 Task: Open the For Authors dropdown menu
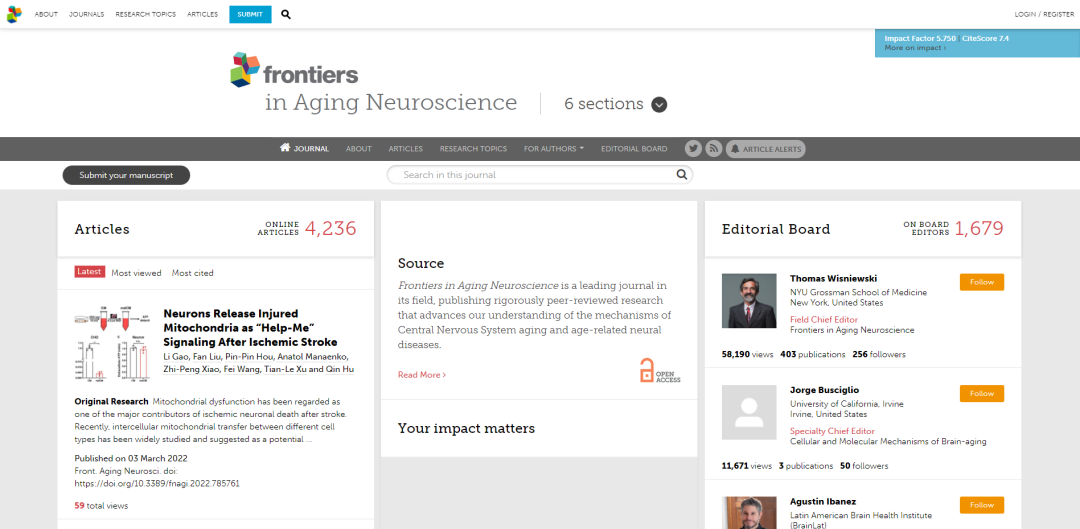pos(554,149)
